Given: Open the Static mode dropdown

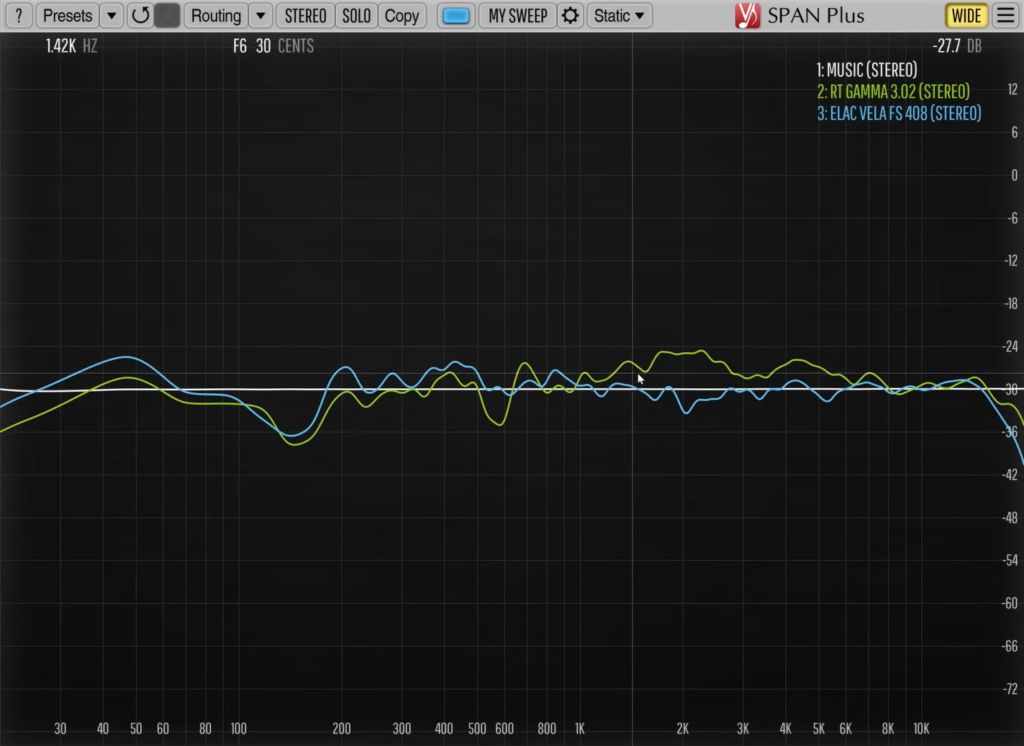Looking at the screenshot, I should (619, 16).
